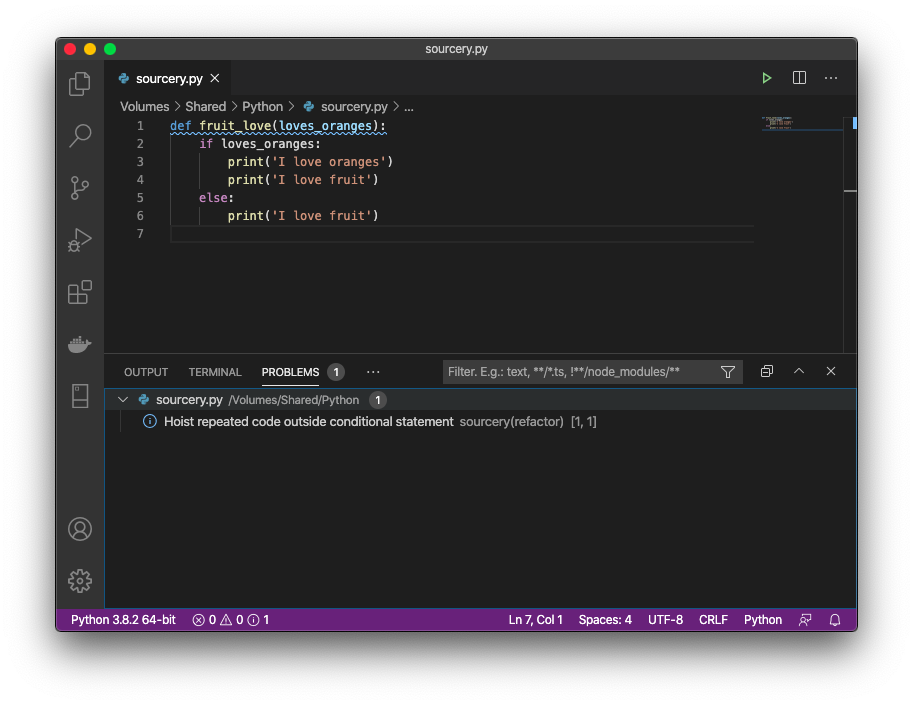Open the Explorer view in activity bar
The image size is (913, 705).
coord(80,84)
